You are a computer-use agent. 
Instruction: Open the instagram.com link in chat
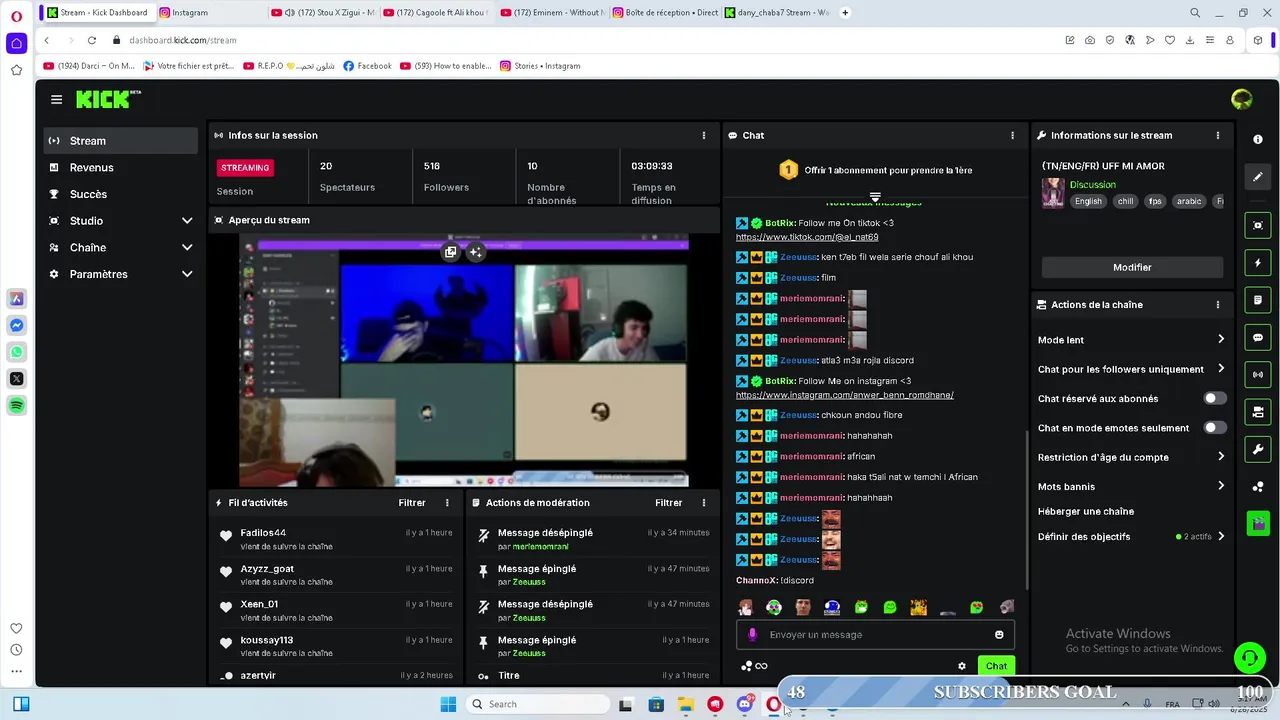tap(845, 395)
